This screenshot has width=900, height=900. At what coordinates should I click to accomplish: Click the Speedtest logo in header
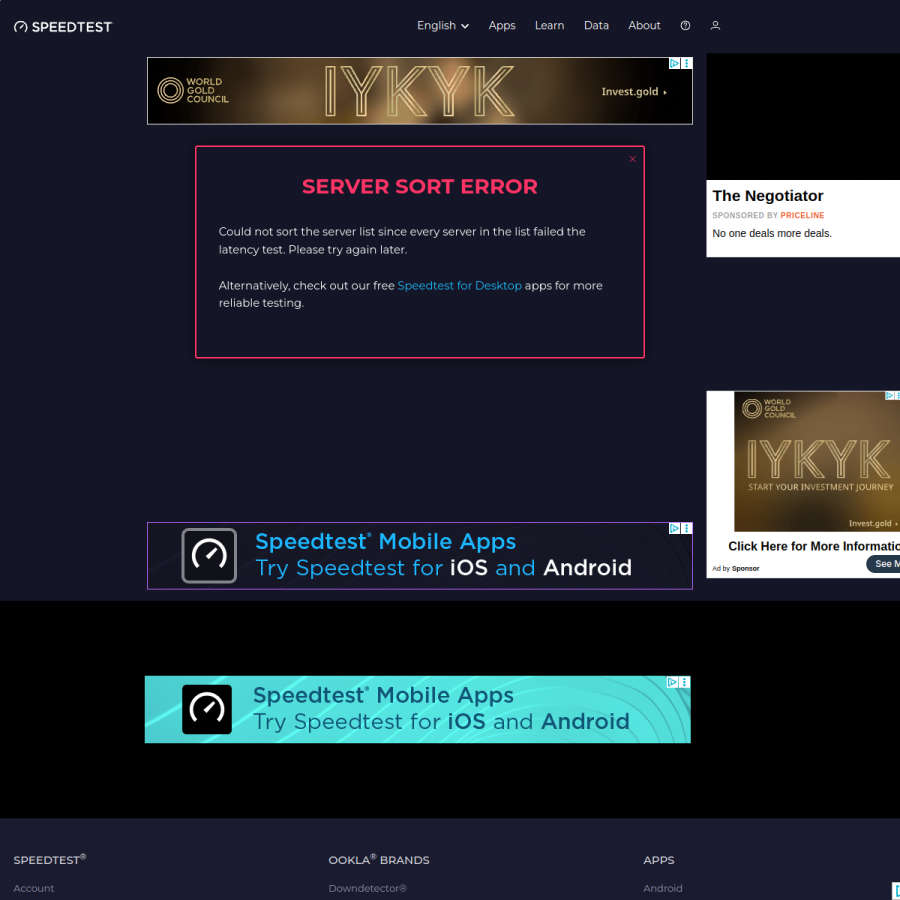pos(63,26)
